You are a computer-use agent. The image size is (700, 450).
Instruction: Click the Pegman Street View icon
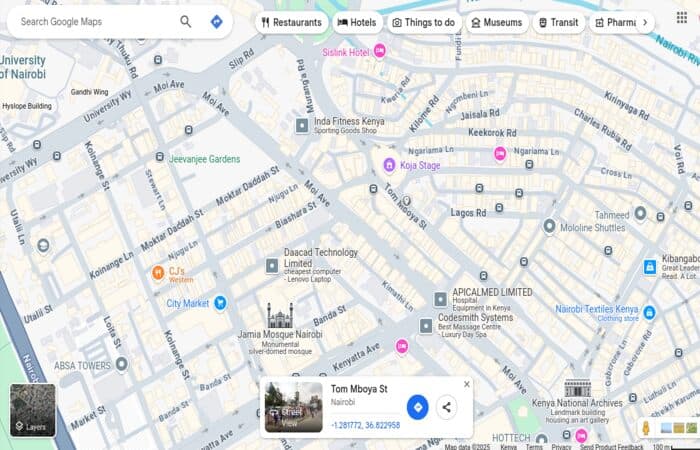(646, 428)
